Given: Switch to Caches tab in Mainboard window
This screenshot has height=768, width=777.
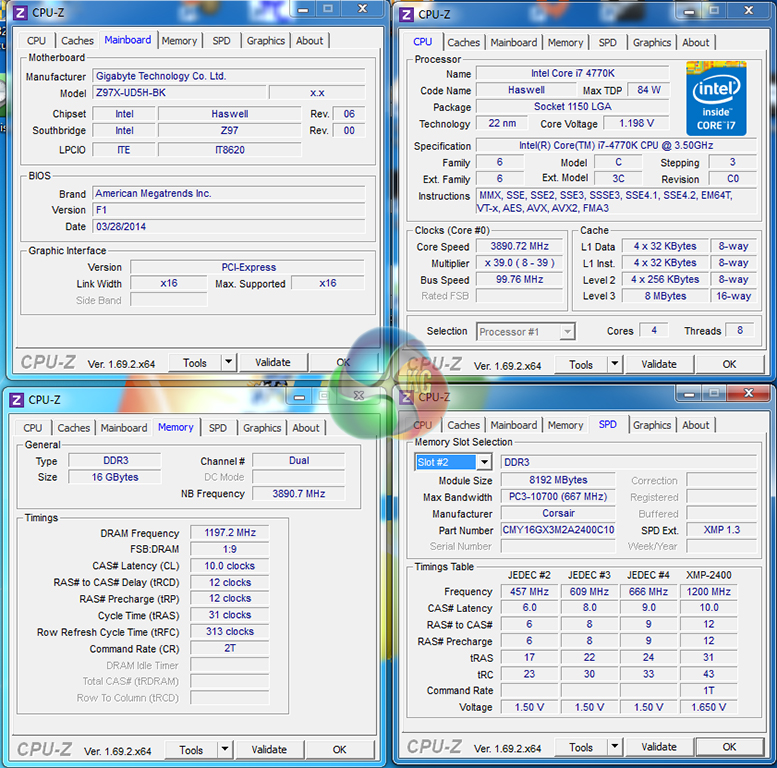Looking at the screenshot, I should point(77,41).
